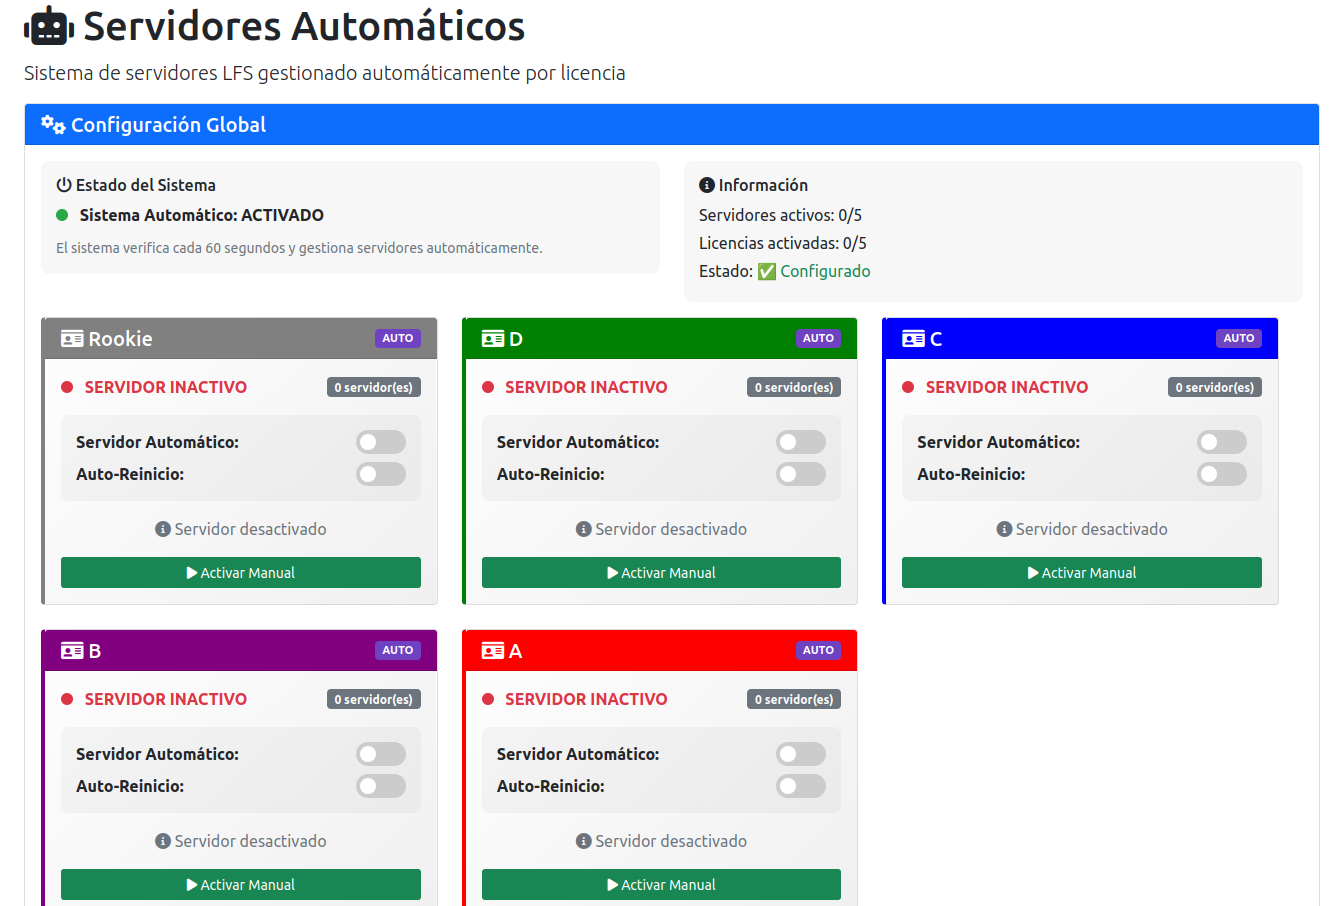The image size is (1341, 906).
Task: Start license A with Activar Manual
Action: [661, 884]
